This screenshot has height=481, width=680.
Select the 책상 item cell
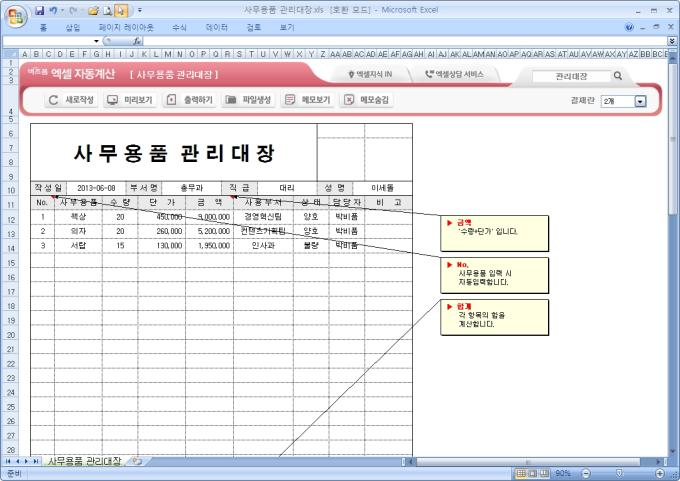click(78, 217)
